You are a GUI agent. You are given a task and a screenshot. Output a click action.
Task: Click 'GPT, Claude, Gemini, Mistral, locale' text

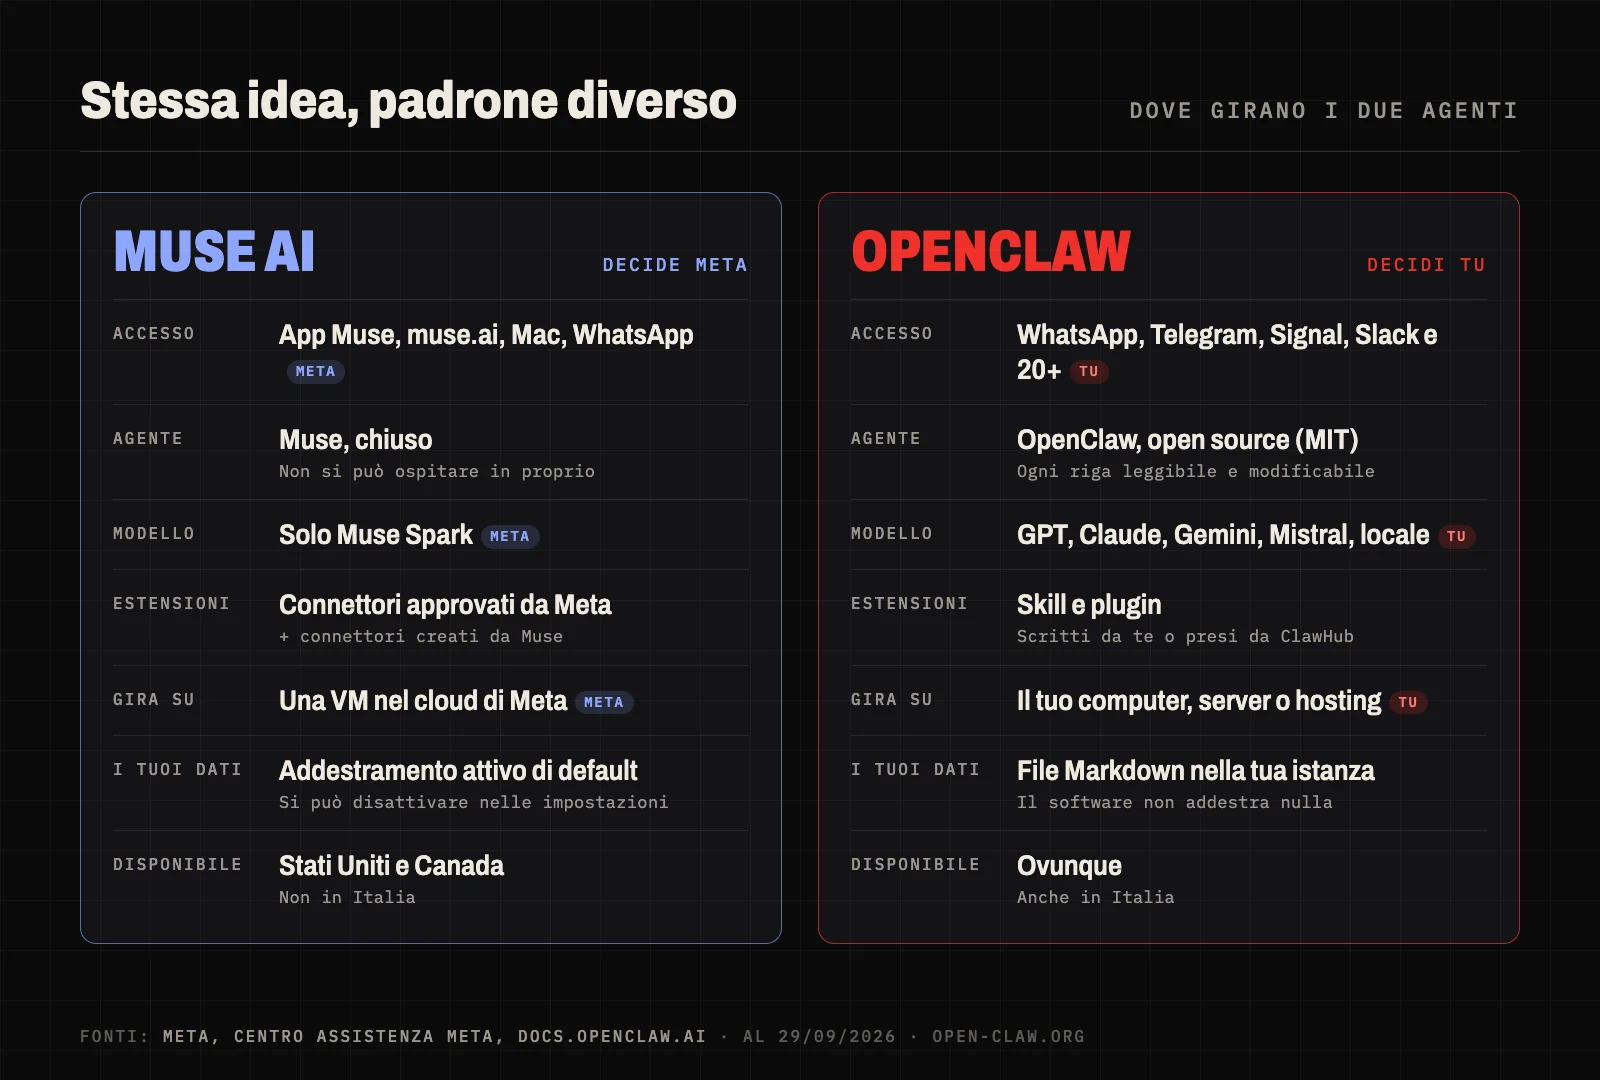pos(1223,535)
